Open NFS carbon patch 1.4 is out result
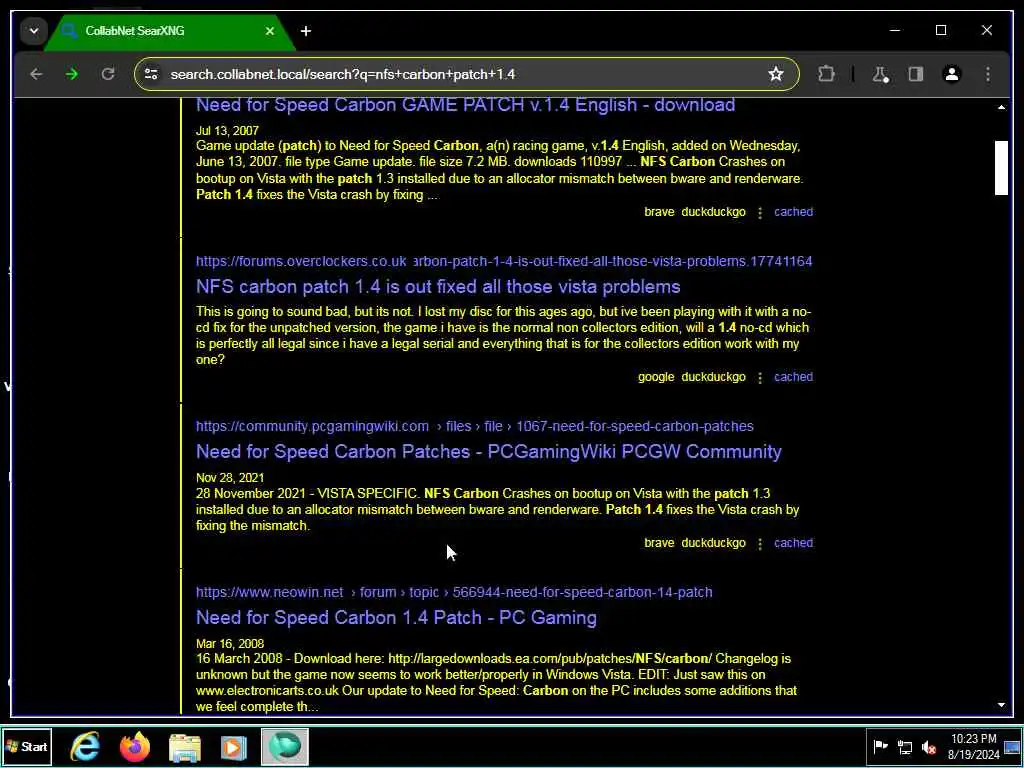The height and width of the screenshot is (768, 1024). (x=438, y=287)
